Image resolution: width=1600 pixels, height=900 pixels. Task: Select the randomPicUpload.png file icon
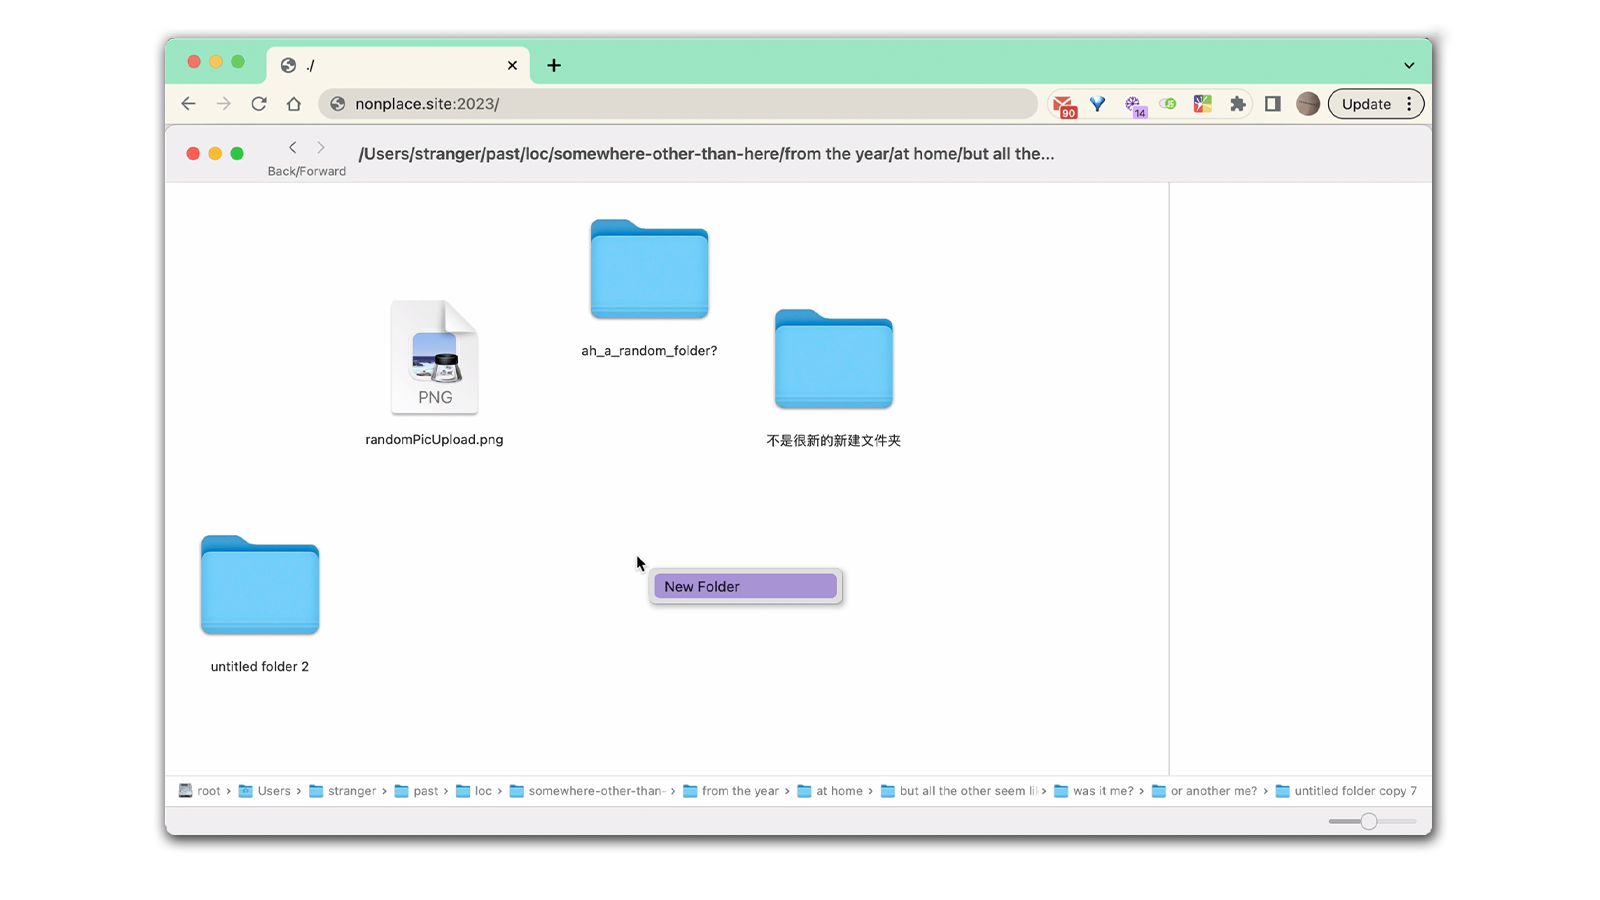[434, 358]
